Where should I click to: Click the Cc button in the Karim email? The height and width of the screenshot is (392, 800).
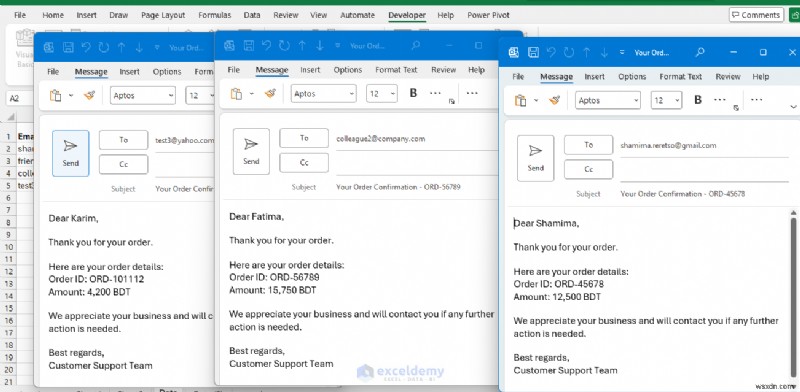click(x=123, y=164)
